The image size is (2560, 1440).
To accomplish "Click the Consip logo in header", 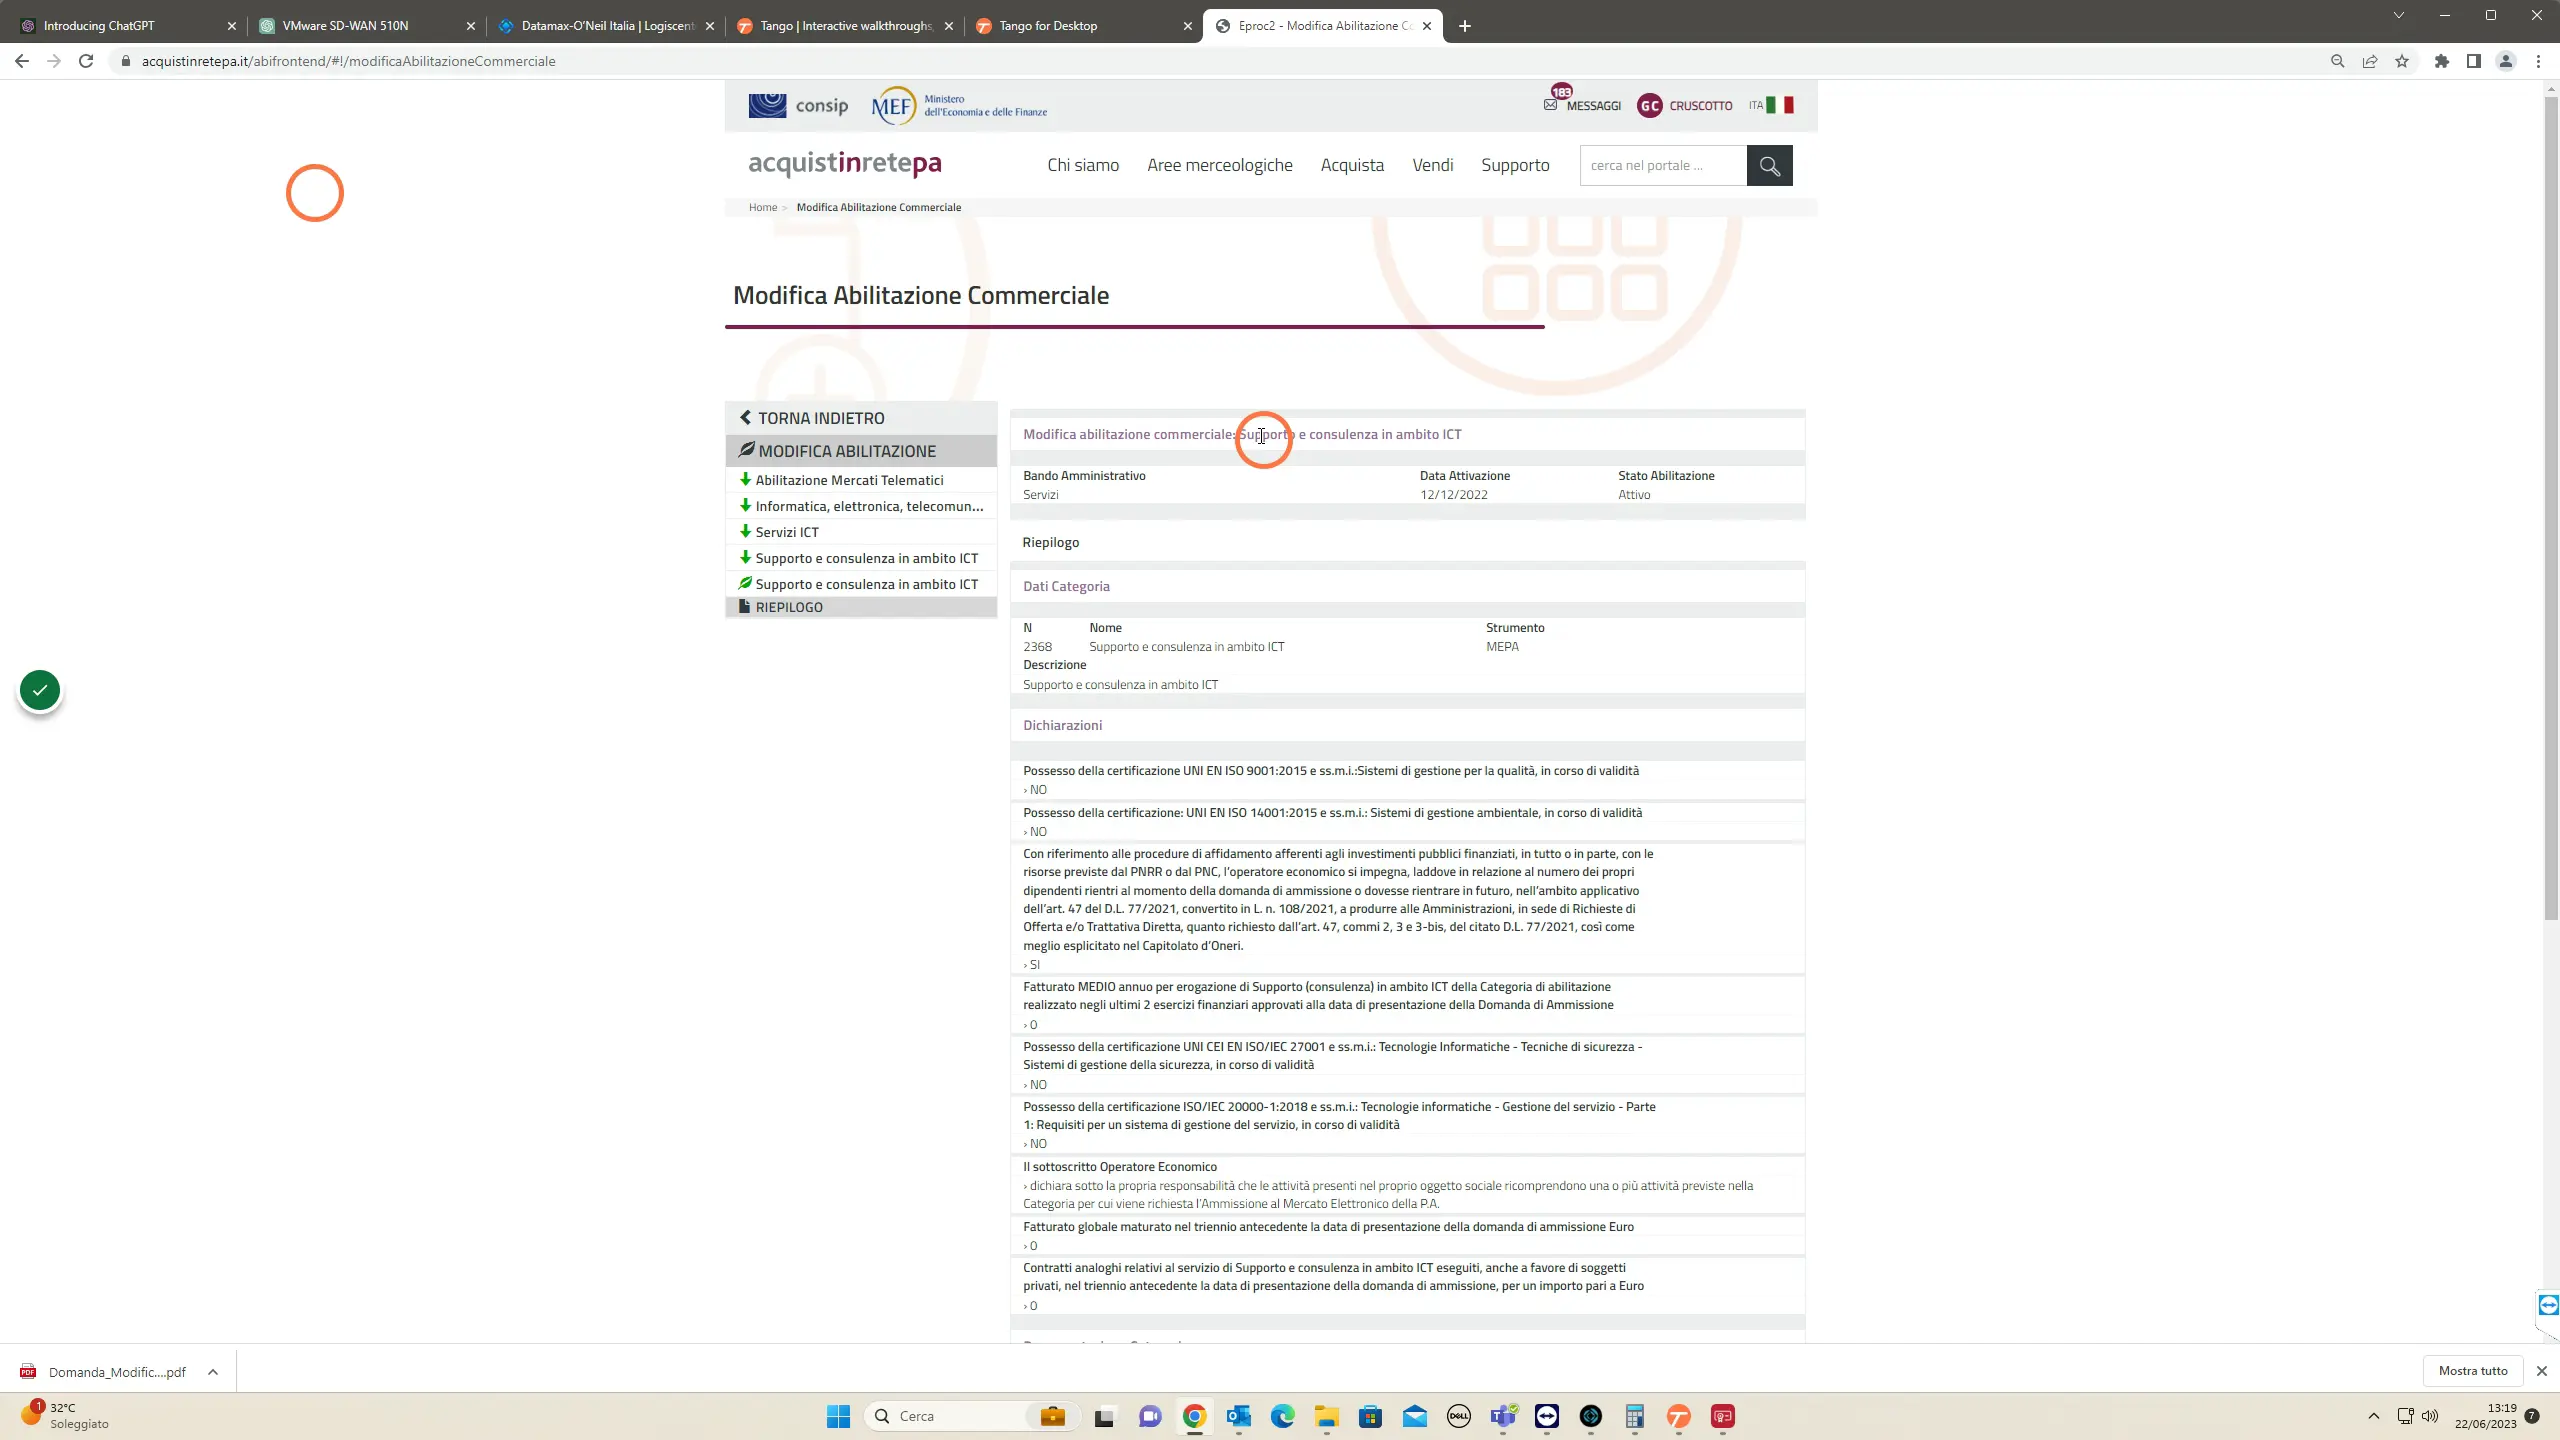I will coord(798,105).
